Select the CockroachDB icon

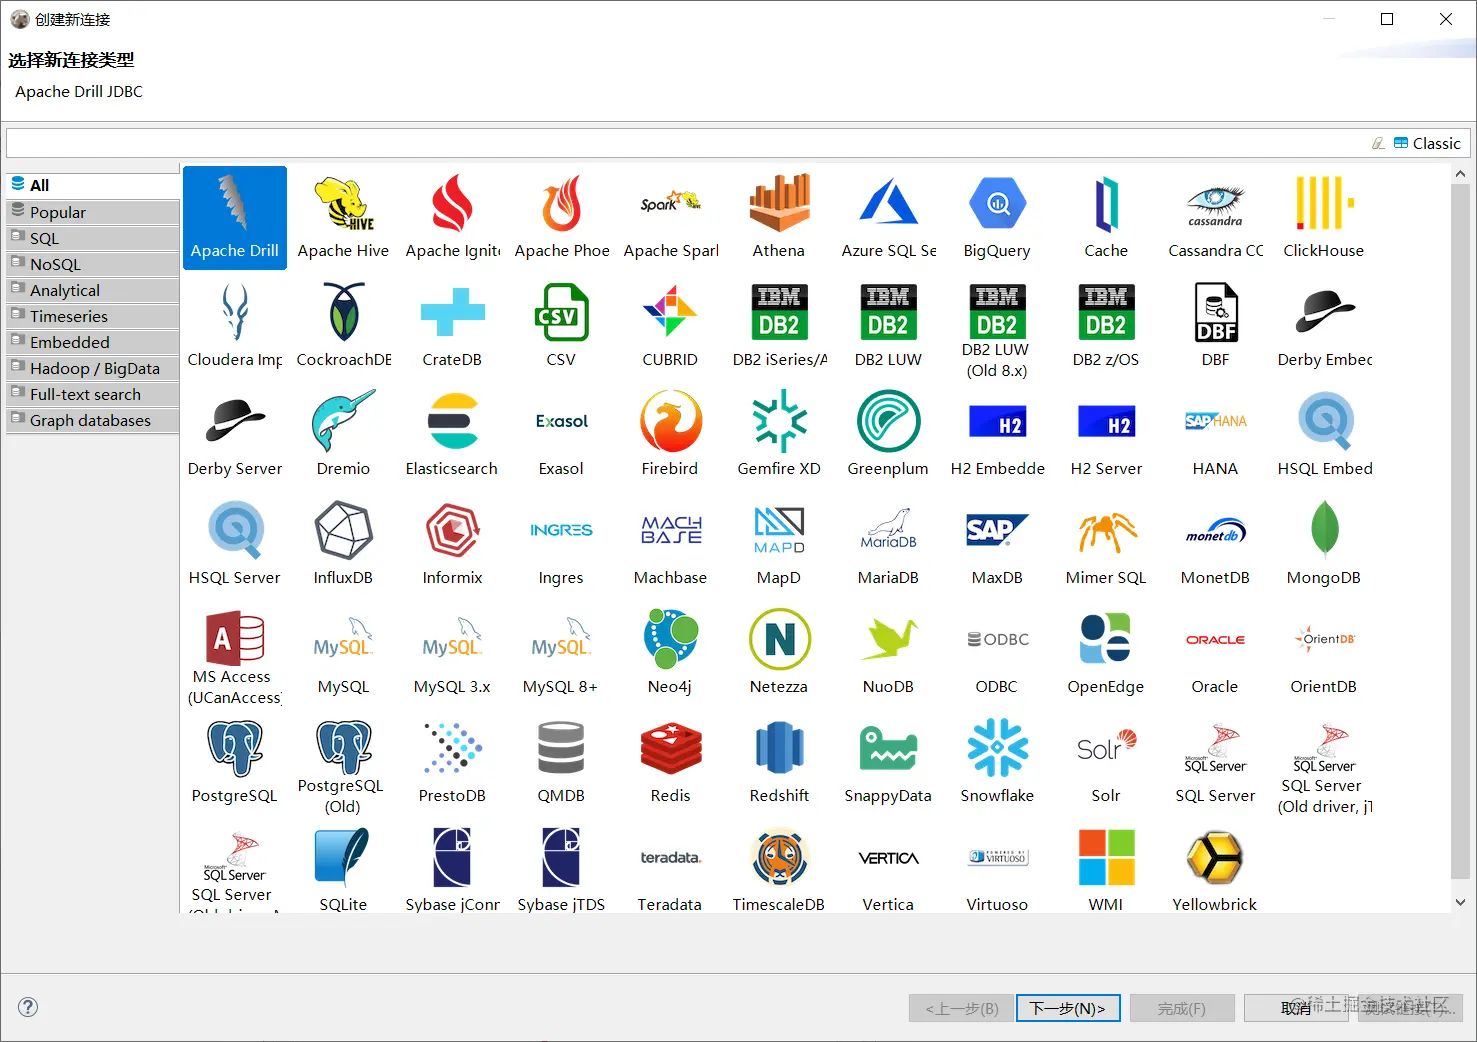point(343,312)
